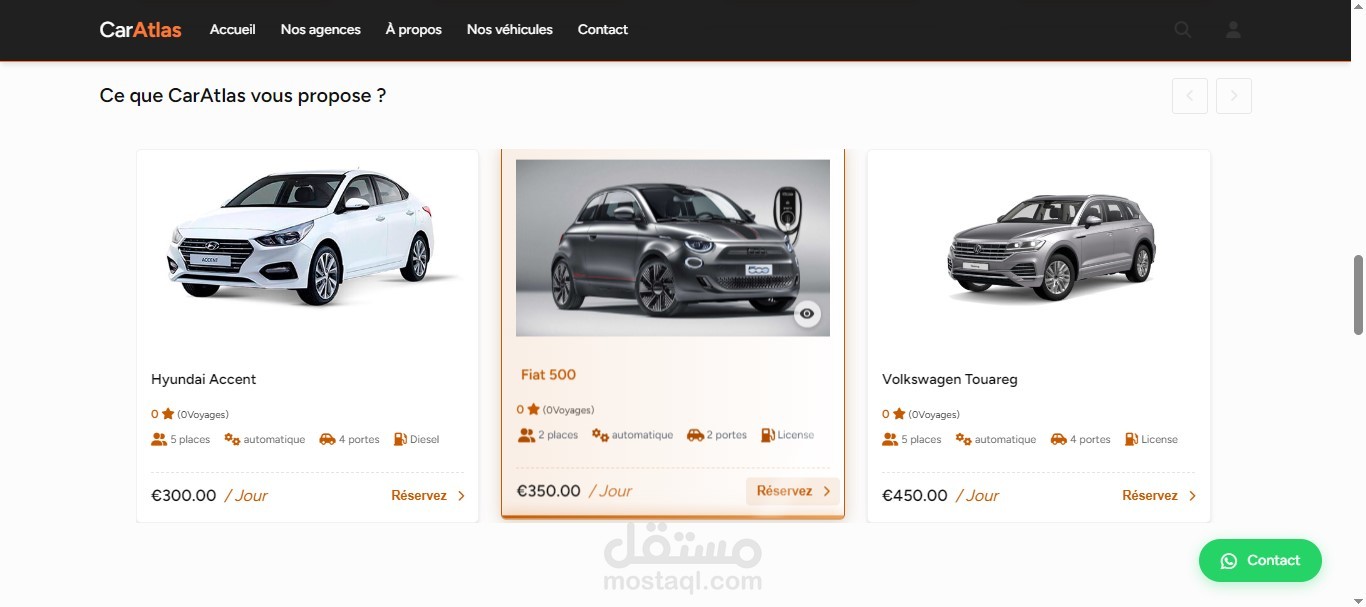Click the seats icon on Hyundai Accent card
This screenshot has height=607, width=1366.
[x=159, y=439]
